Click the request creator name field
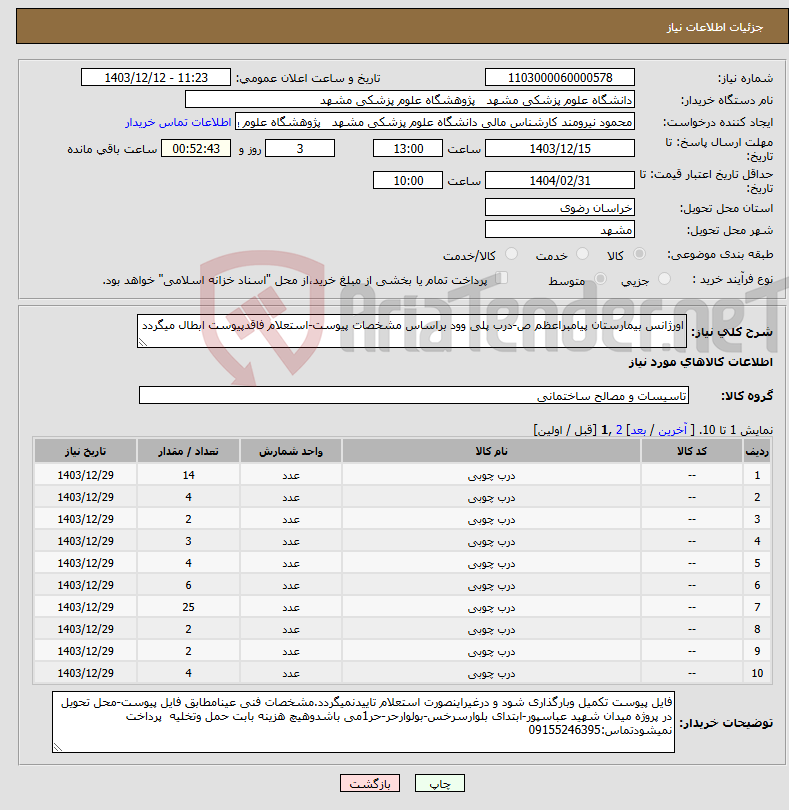Viewport: 789px width, 810px height. click(435, 122)
